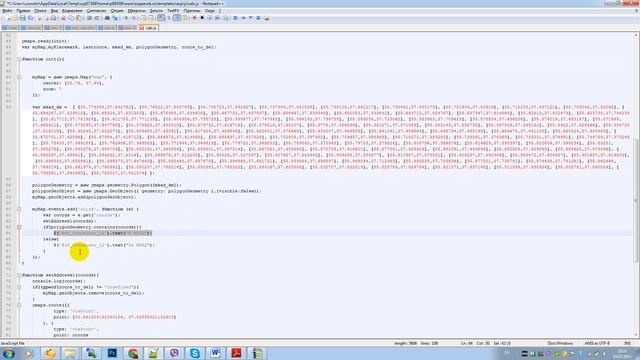The height and width of the screenshot is (360, 640).
Task: Open Viber from the taskbar
Action: pyautogui.click(x=174, y=353)
